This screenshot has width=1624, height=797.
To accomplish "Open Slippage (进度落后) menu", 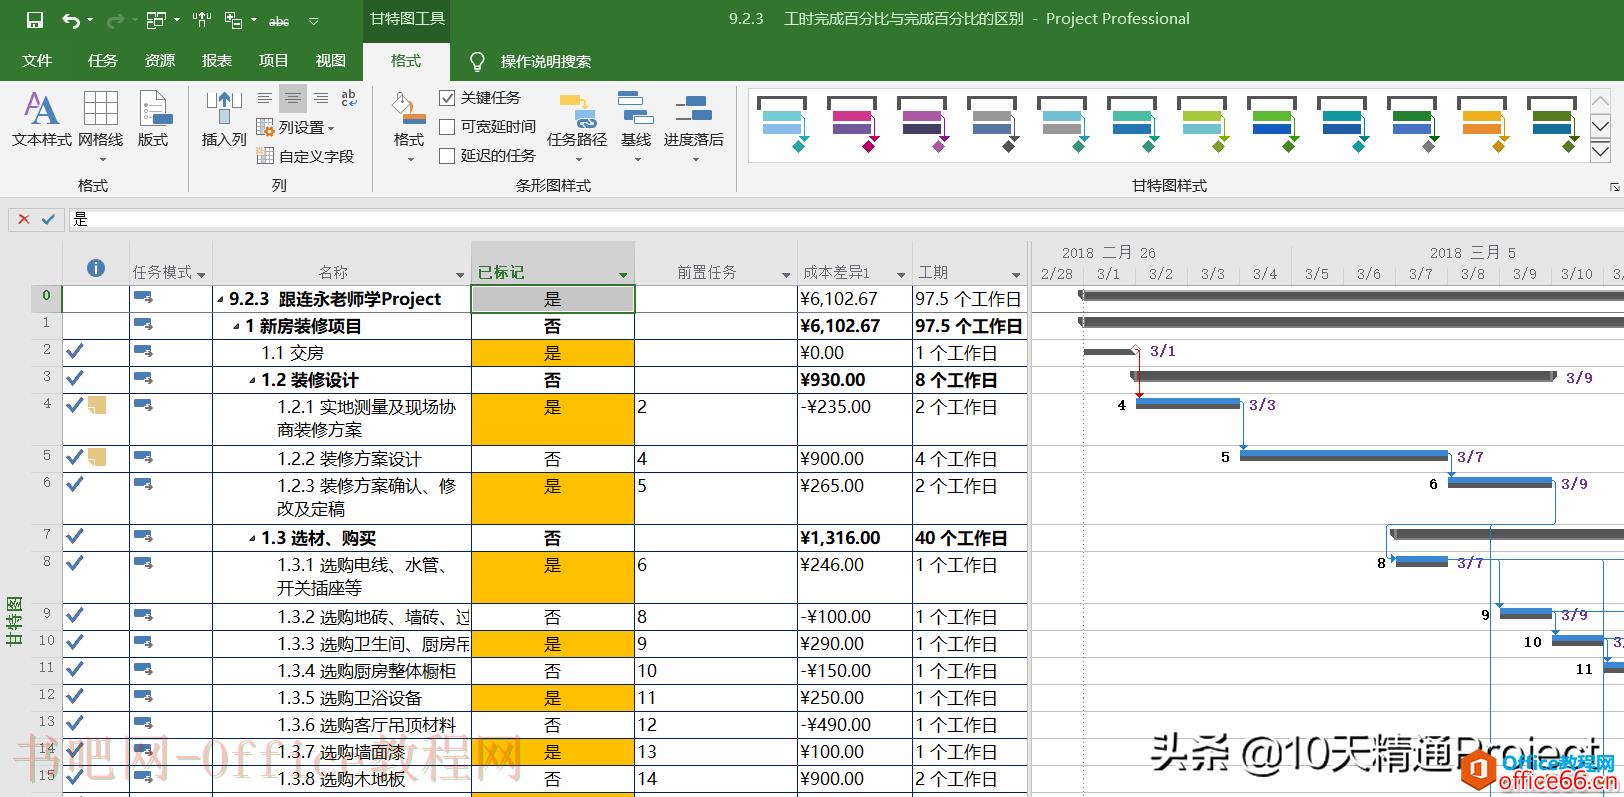I will click(x=694, y=125).
